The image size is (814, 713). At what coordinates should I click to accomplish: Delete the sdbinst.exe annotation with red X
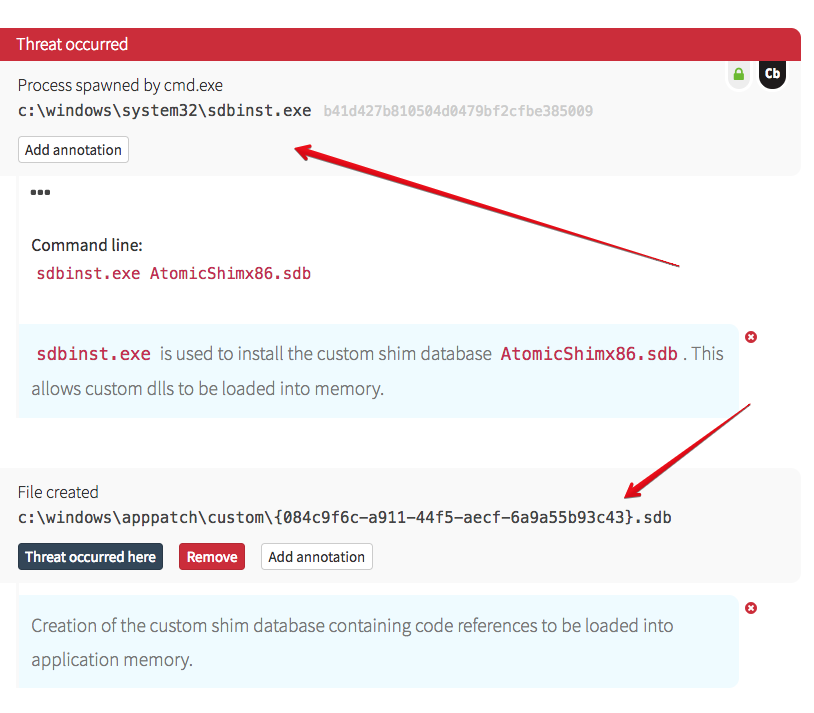751,337
